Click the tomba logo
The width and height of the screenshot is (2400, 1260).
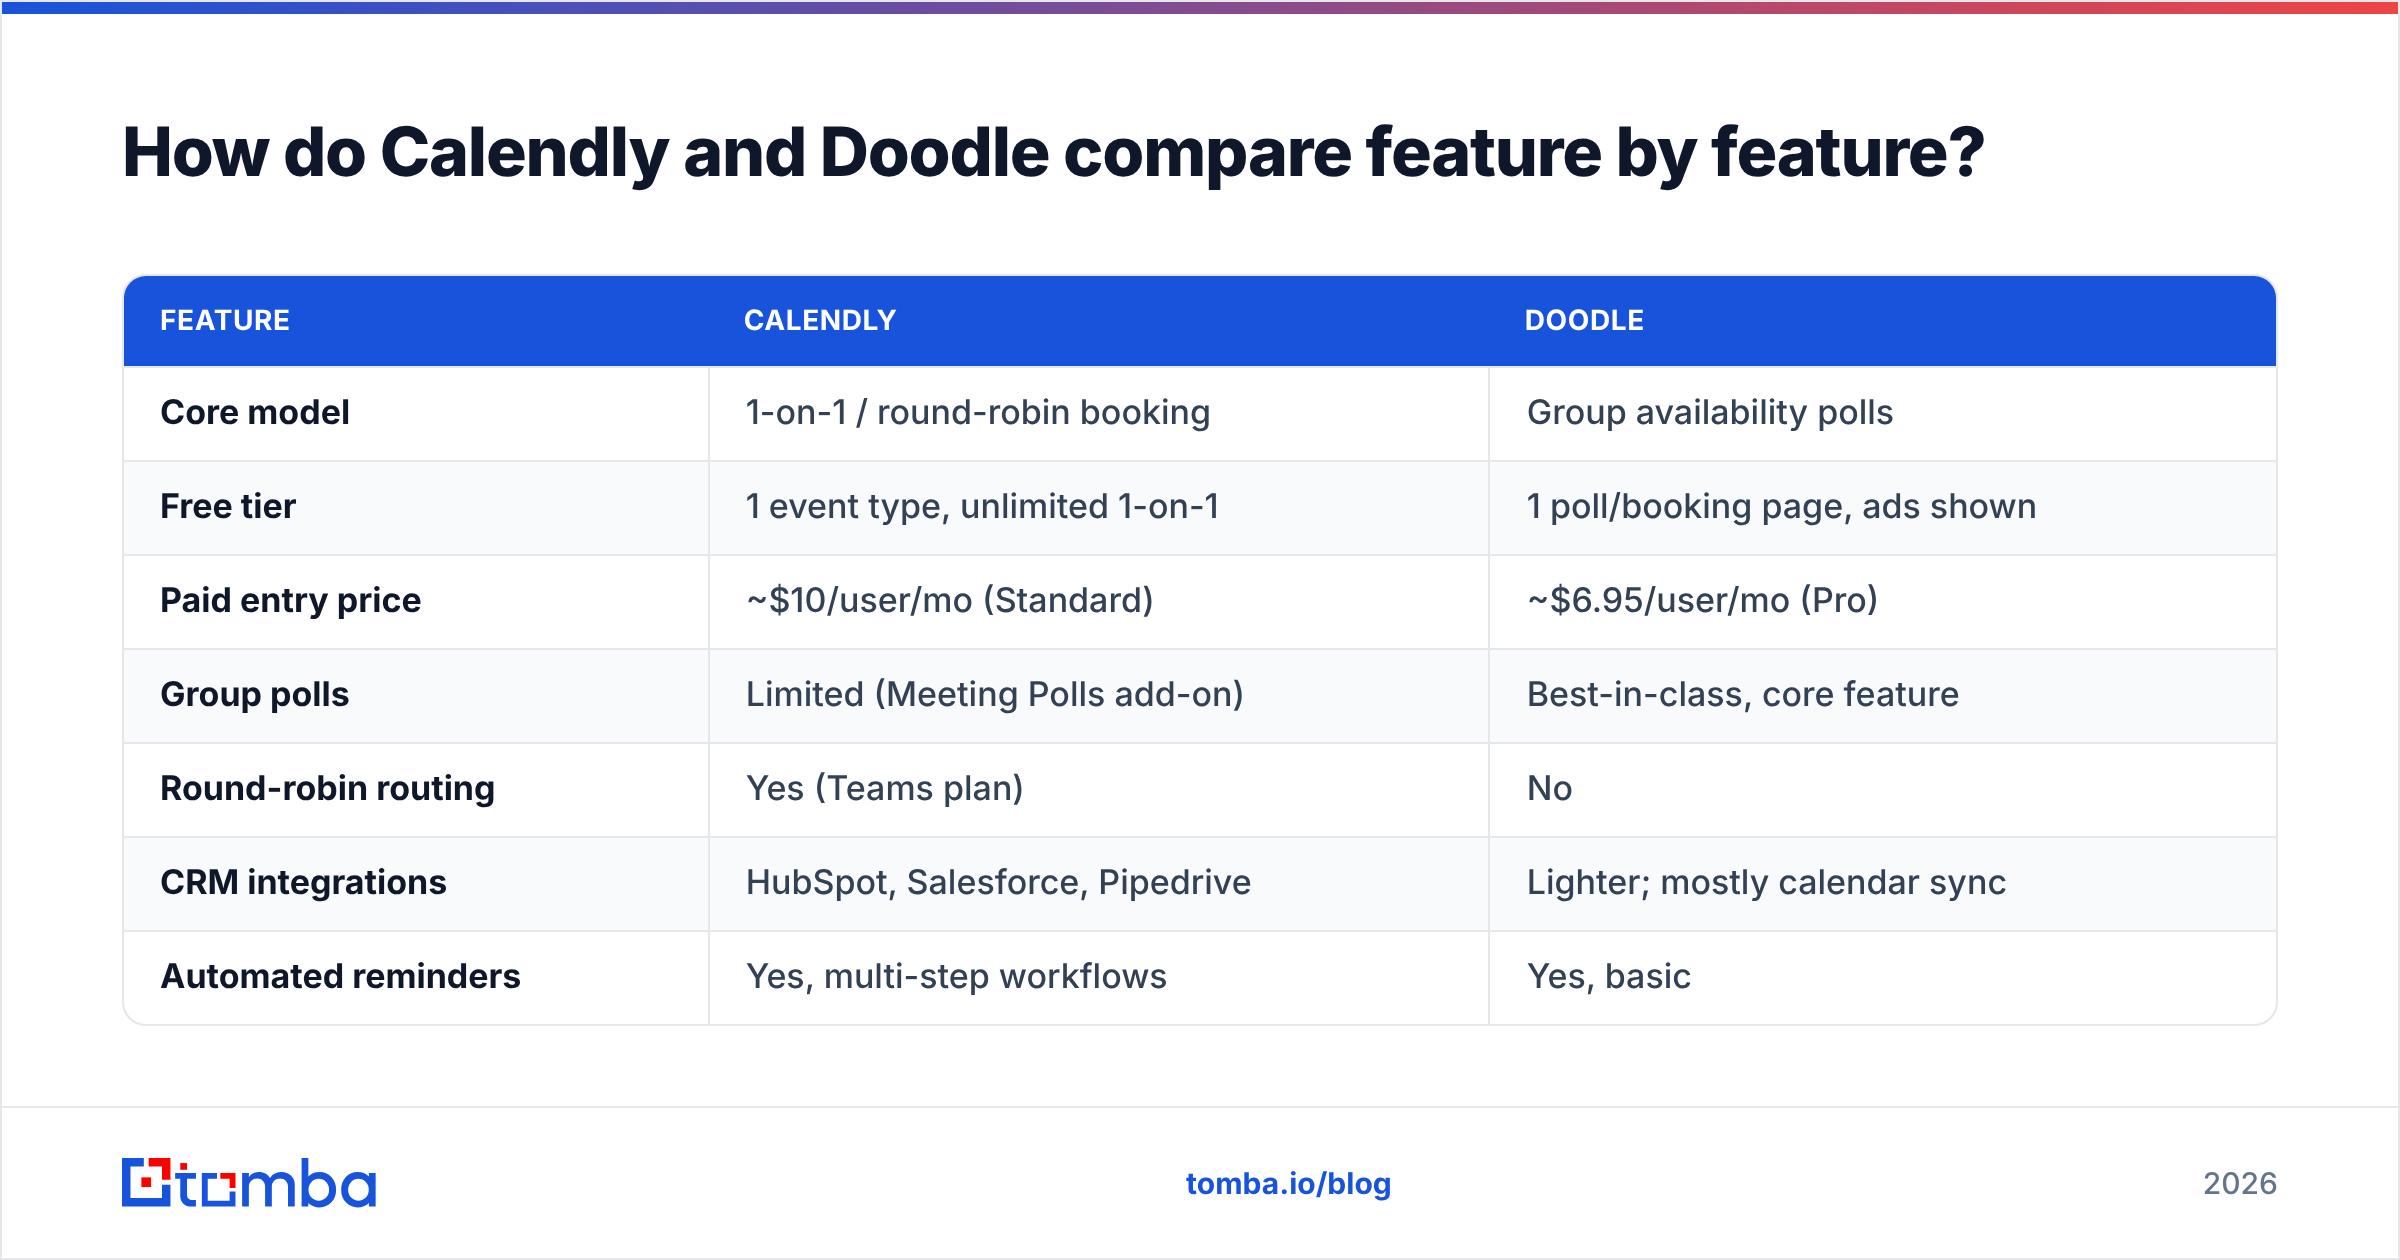249,1183
